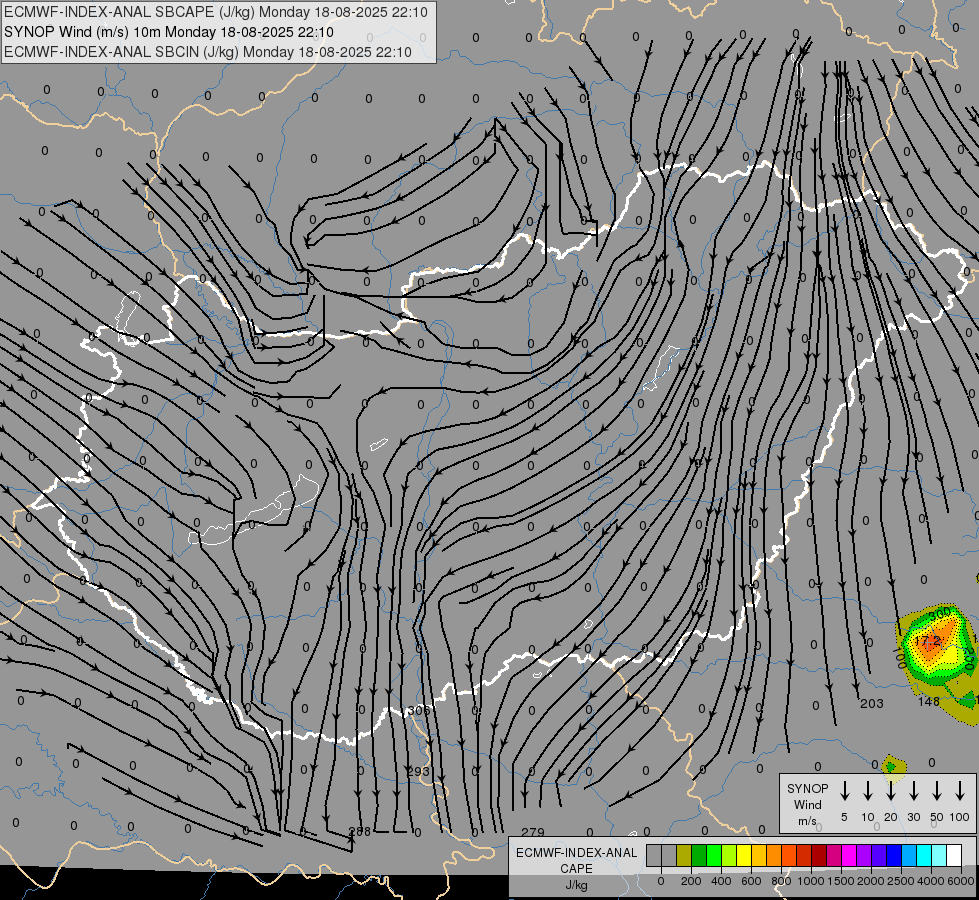Click the 2500 tick label on CAPE scale
The width and height of the screenshot is (979, 900).
point(902,881)
